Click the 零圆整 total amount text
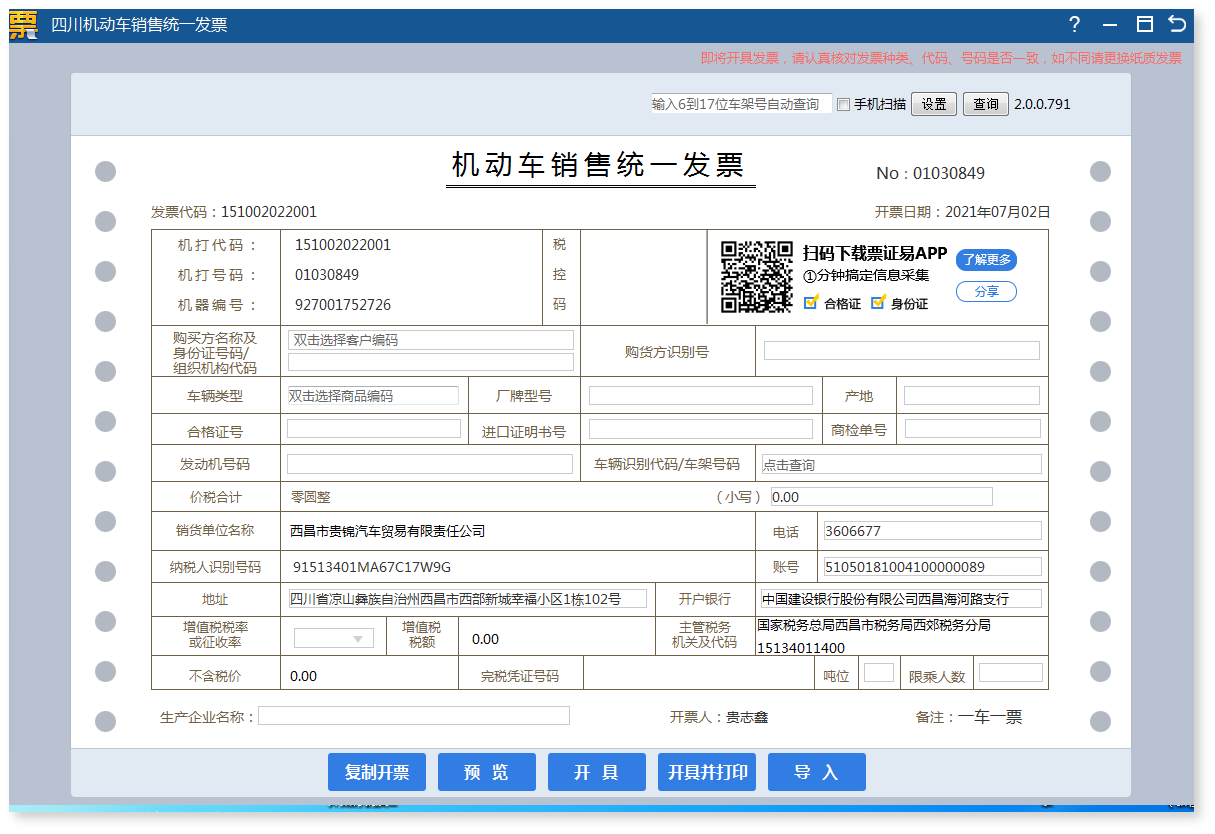The width and height of the screenshot is (1215, 834). (x=310, y=497)
